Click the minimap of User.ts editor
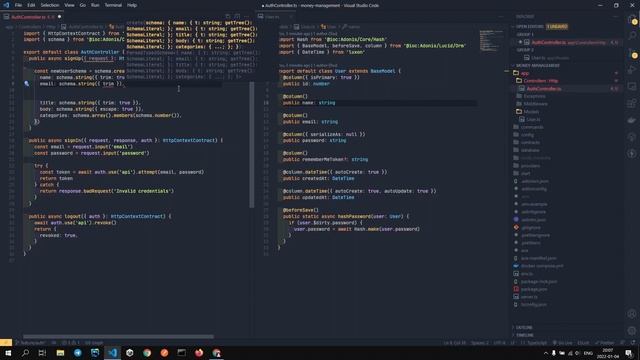The image size is (640, 360). pos(491,41)
